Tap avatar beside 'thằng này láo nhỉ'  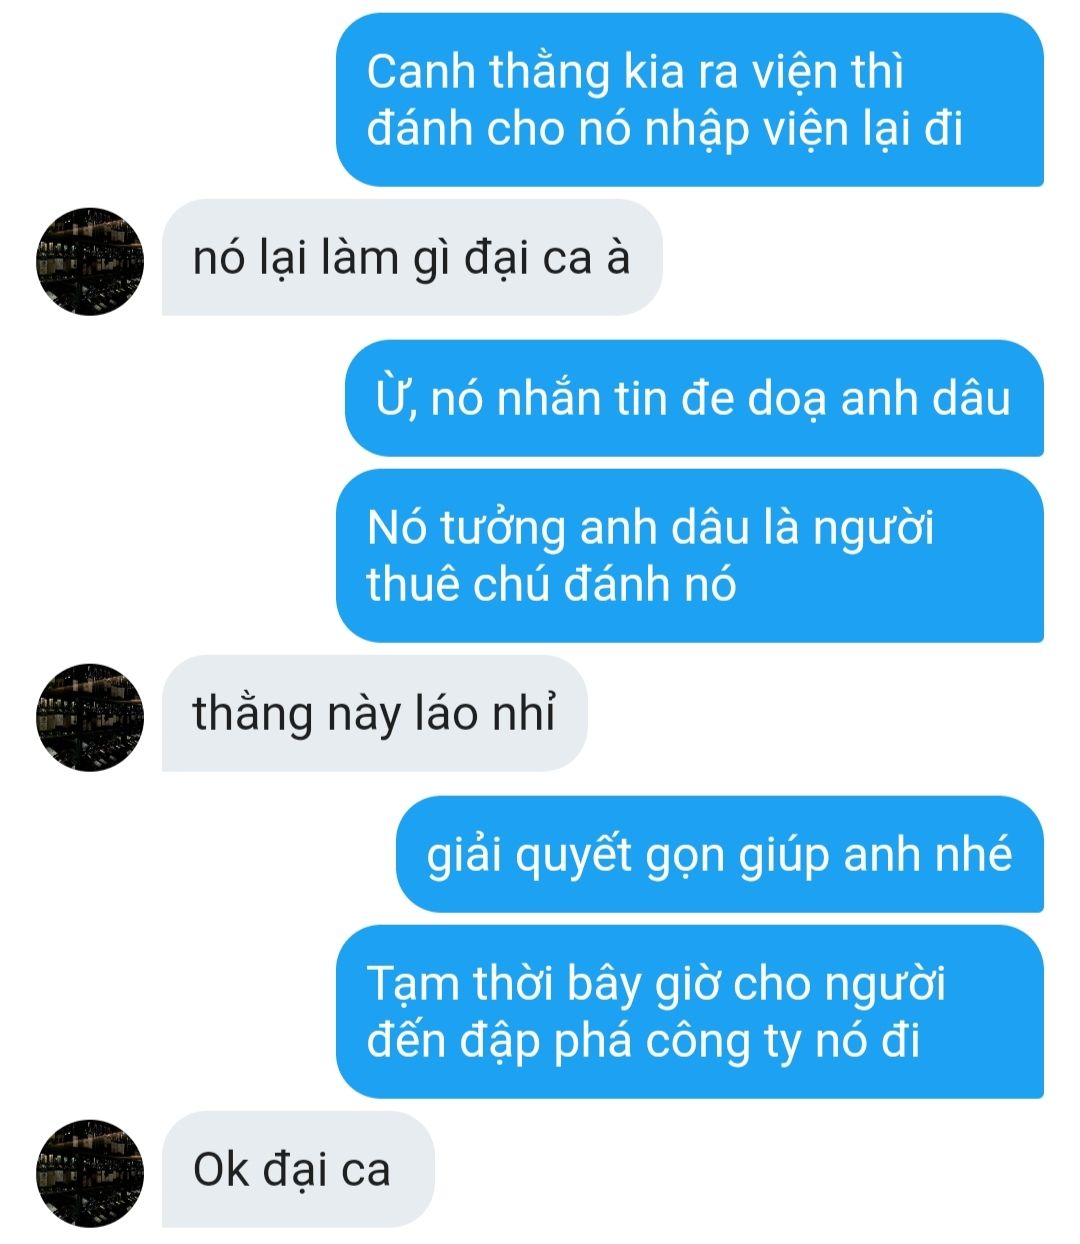point(90,717)
